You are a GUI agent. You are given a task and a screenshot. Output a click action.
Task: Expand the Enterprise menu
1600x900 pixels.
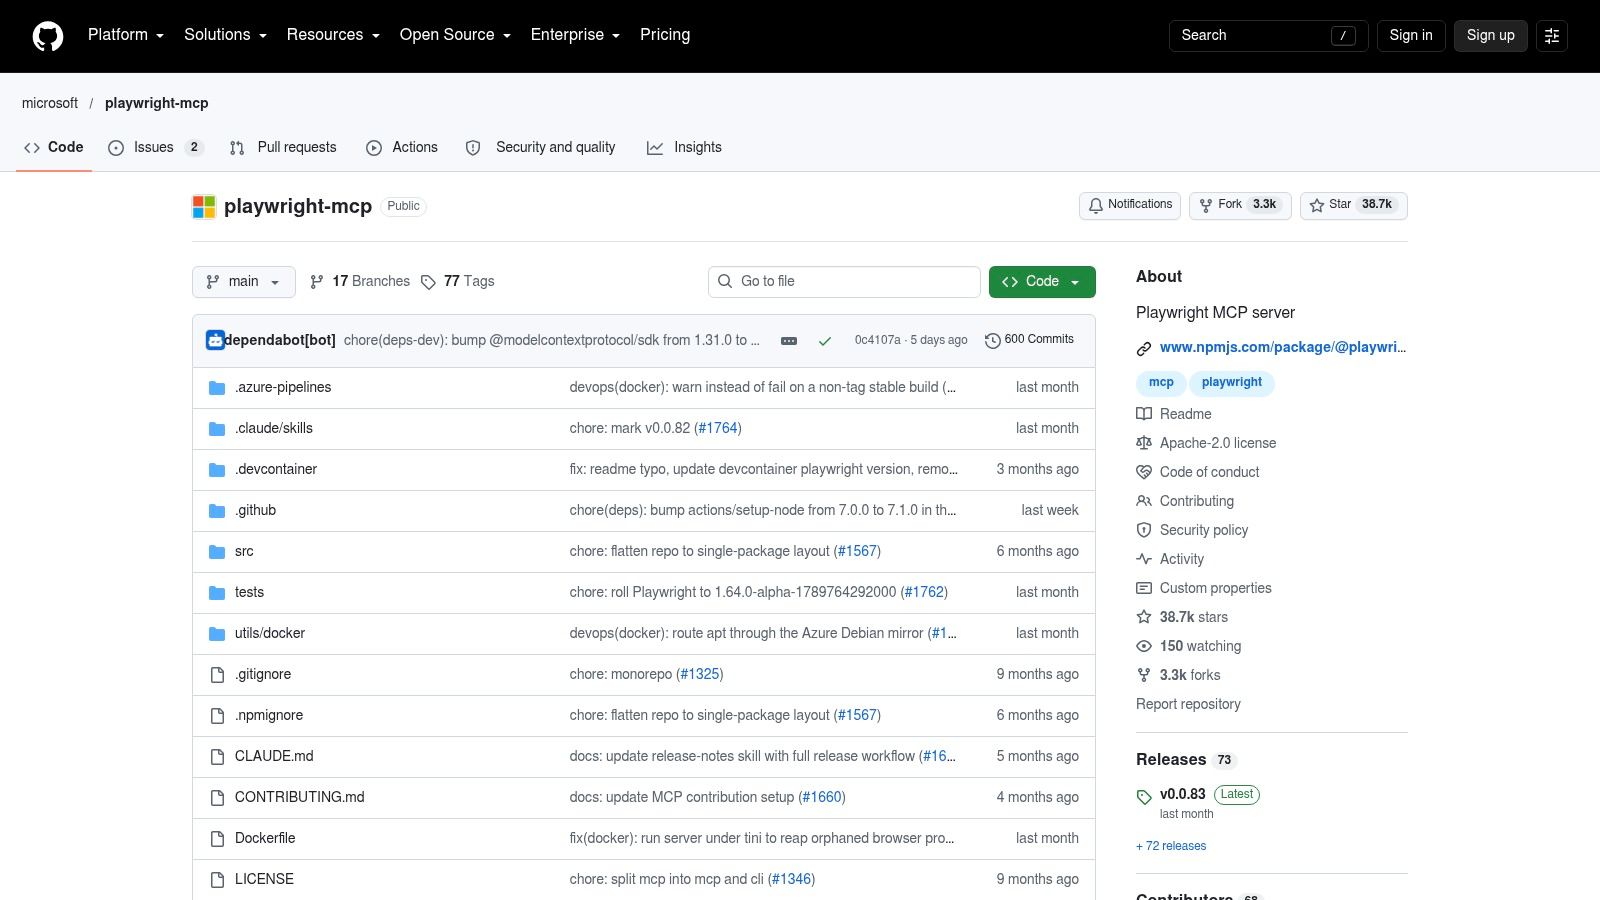[x=575, y=35]
